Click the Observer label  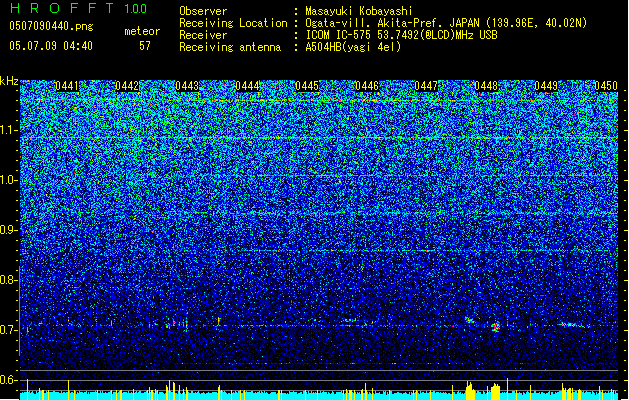(203, 11)
